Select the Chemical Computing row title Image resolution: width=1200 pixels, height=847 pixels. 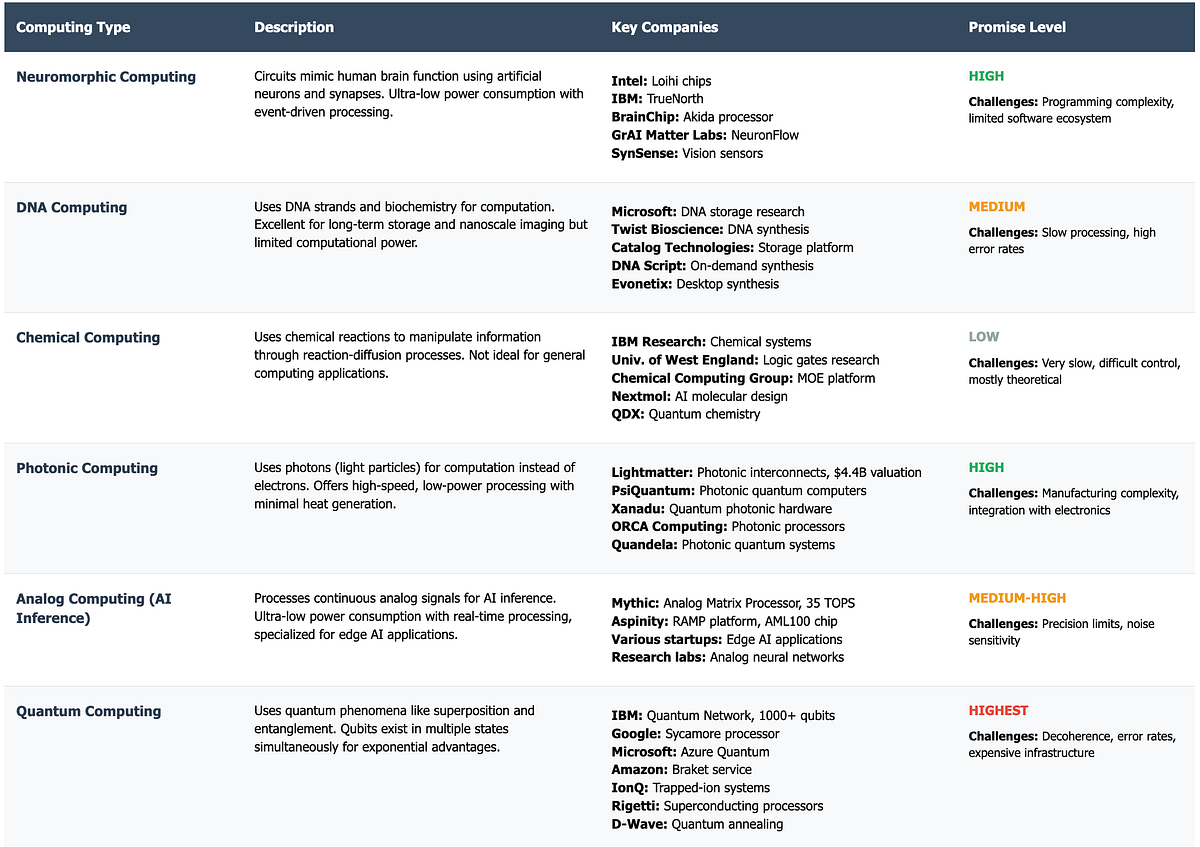tap(88, 338)
